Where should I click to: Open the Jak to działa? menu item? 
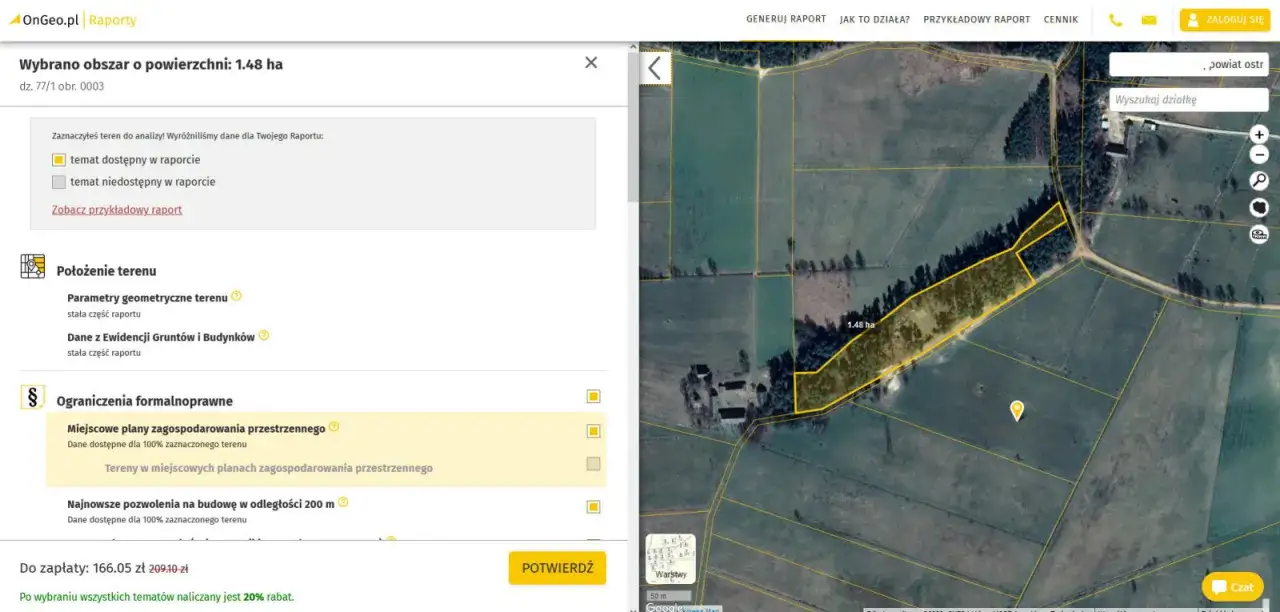(x=874, y=20)
